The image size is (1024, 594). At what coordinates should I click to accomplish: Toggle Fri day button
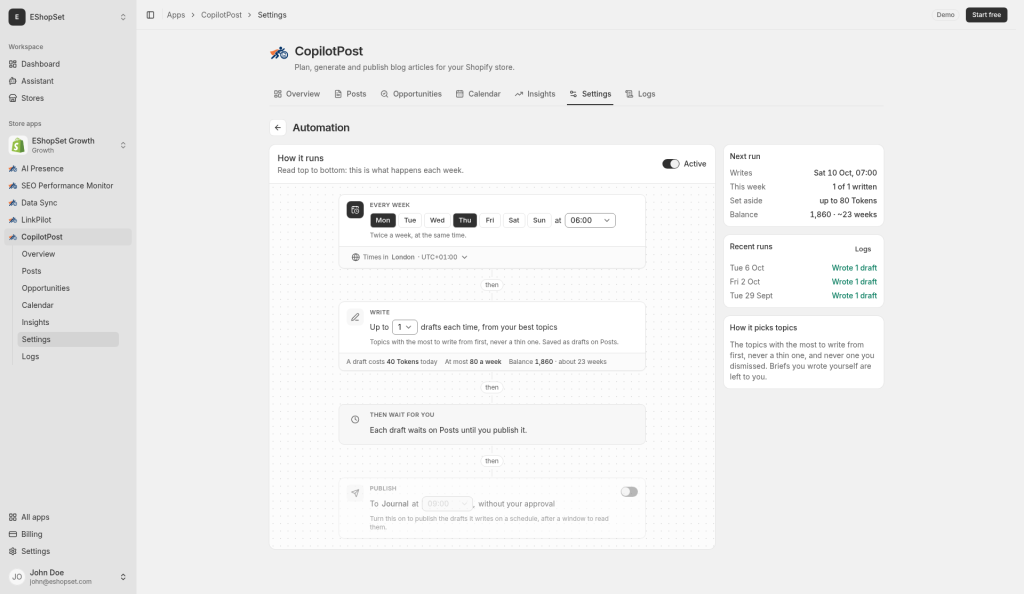[x=490, y=221]
